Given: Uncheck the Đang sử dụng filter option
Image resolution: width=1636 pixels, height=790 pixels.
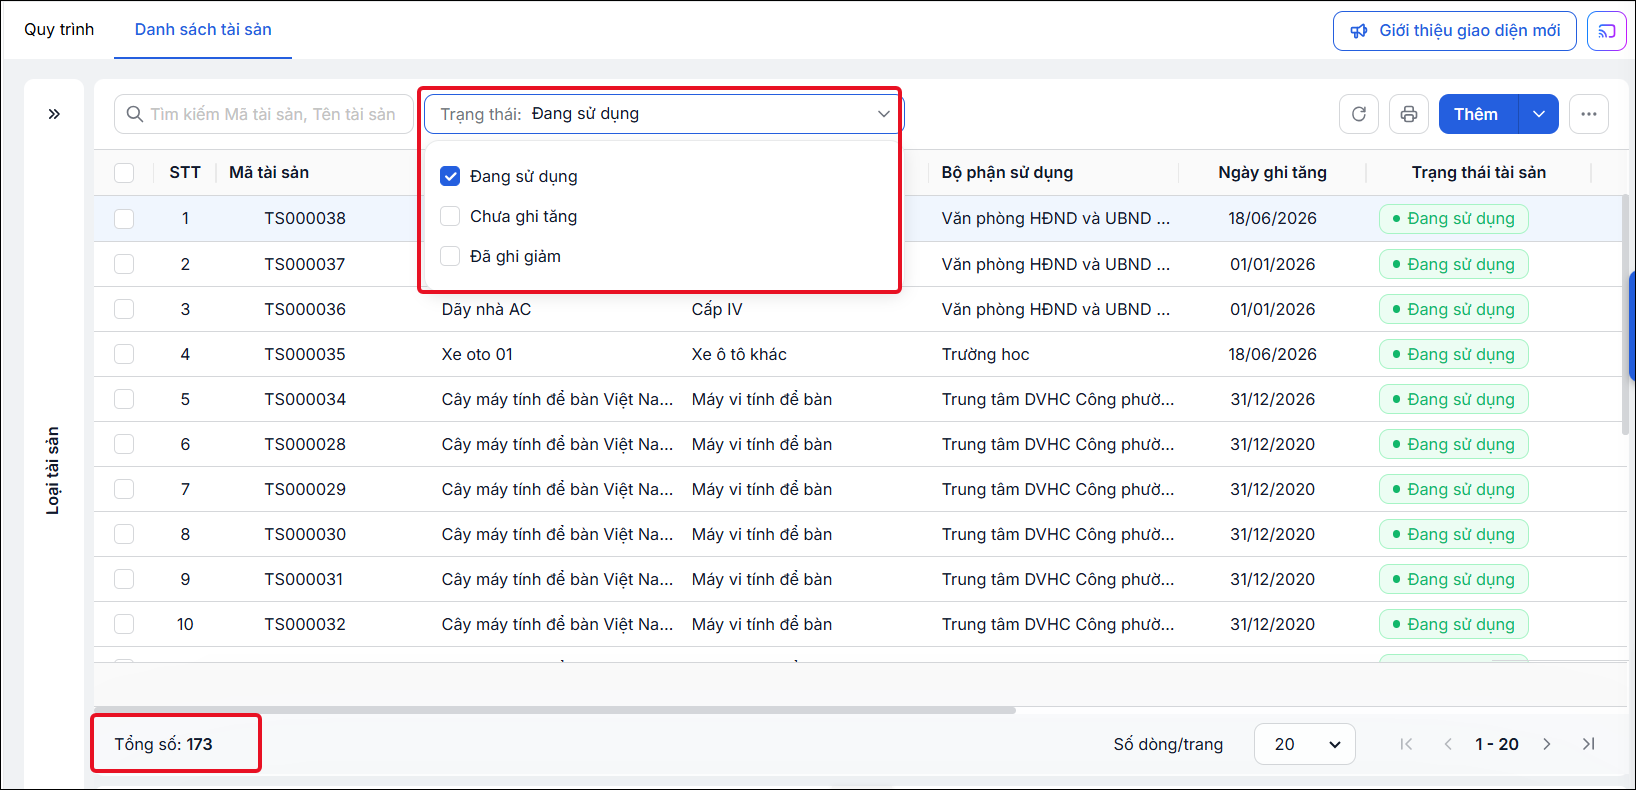Looking at the screenshot, I should point(450,176).
